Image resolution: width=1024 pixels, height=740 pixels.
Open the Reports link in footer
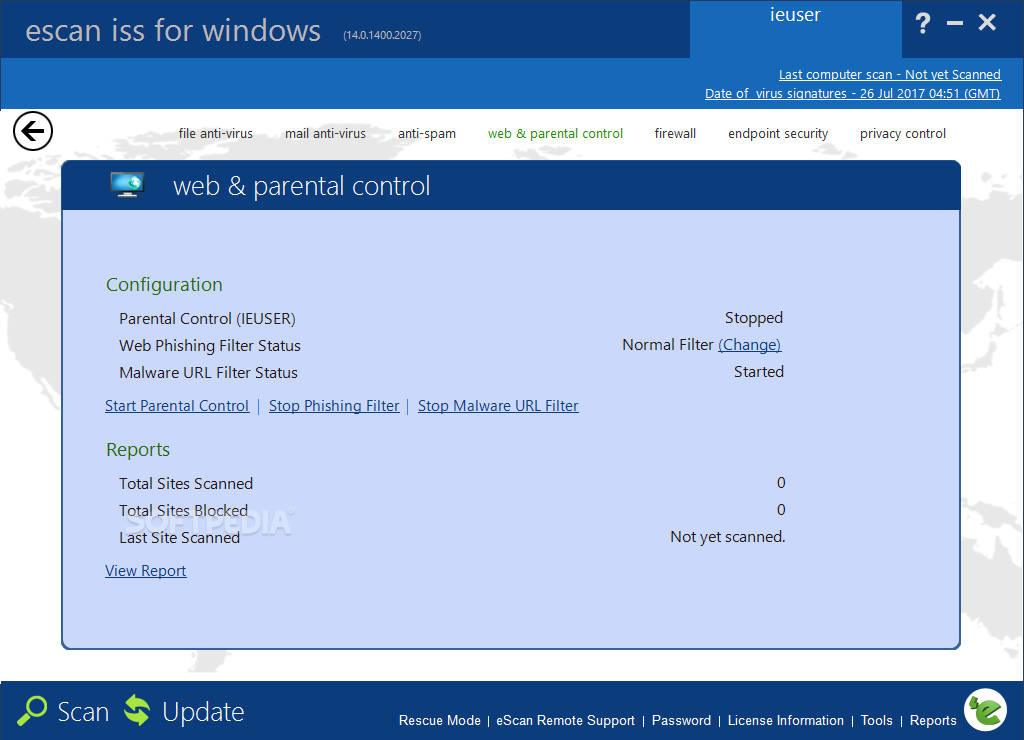pos(933,720)
